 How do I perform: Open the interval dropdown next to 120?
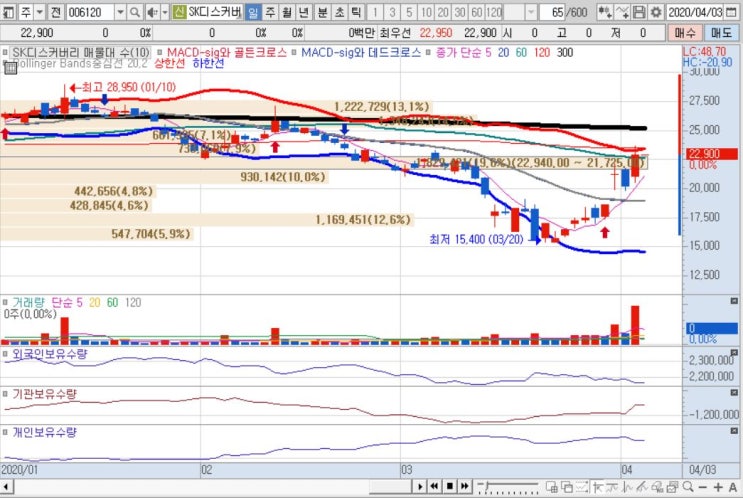531,12
